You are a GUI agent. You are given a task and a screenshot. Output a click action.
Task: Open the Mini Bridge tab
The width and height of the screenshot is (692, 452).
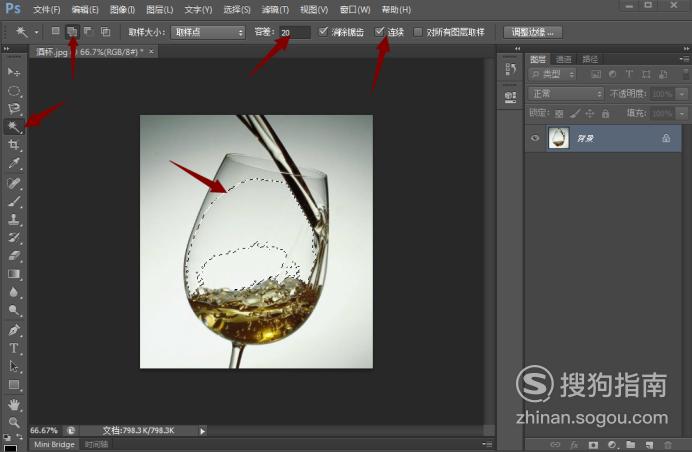(x=54, y=444)
